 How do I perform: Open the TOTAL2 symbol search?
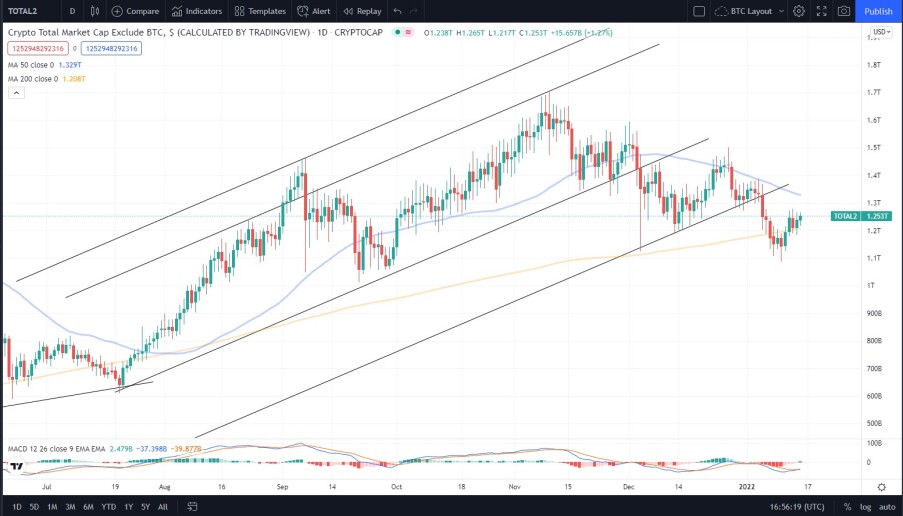(23, 11)
